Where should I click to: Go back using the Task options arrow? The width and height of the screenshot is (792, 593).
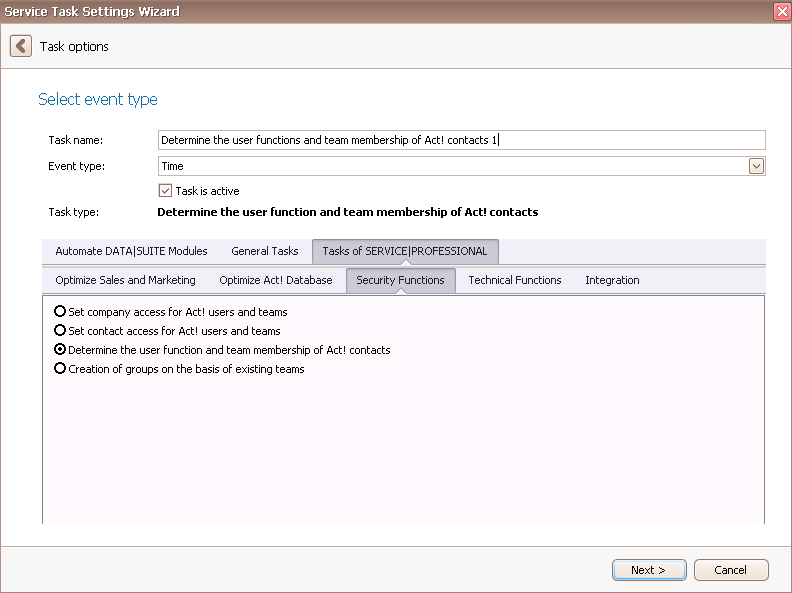pyautogui.click(x=21, y=46)
